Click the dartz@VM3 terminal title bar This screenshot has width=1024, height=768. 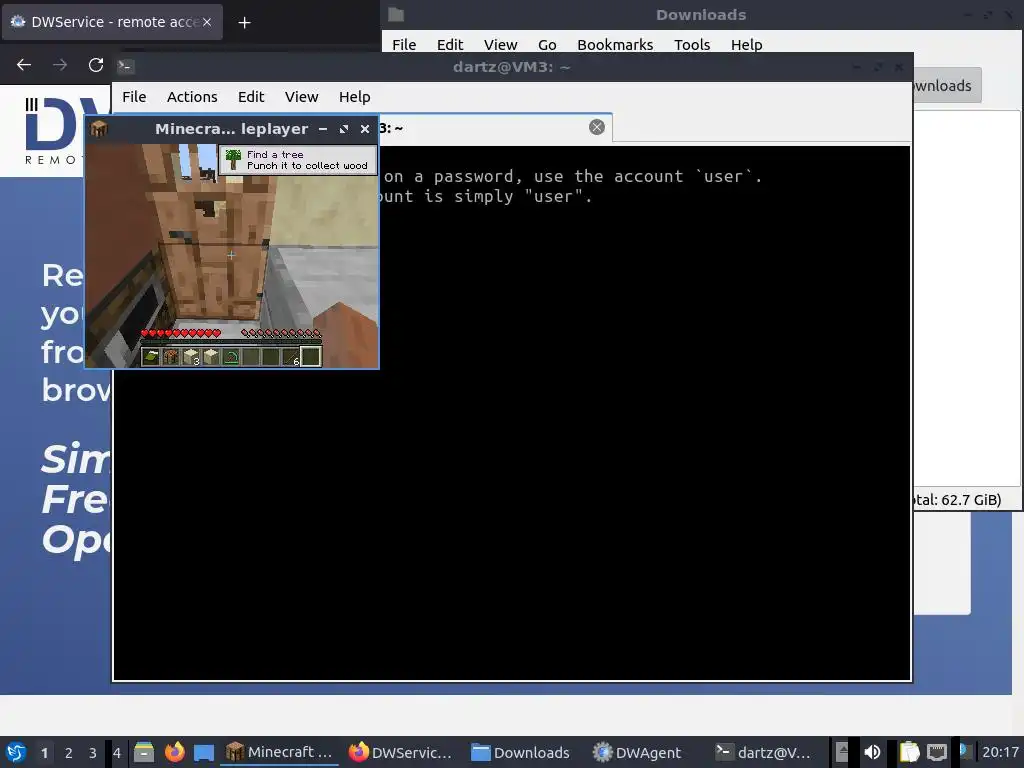click(x=512, y=67)
